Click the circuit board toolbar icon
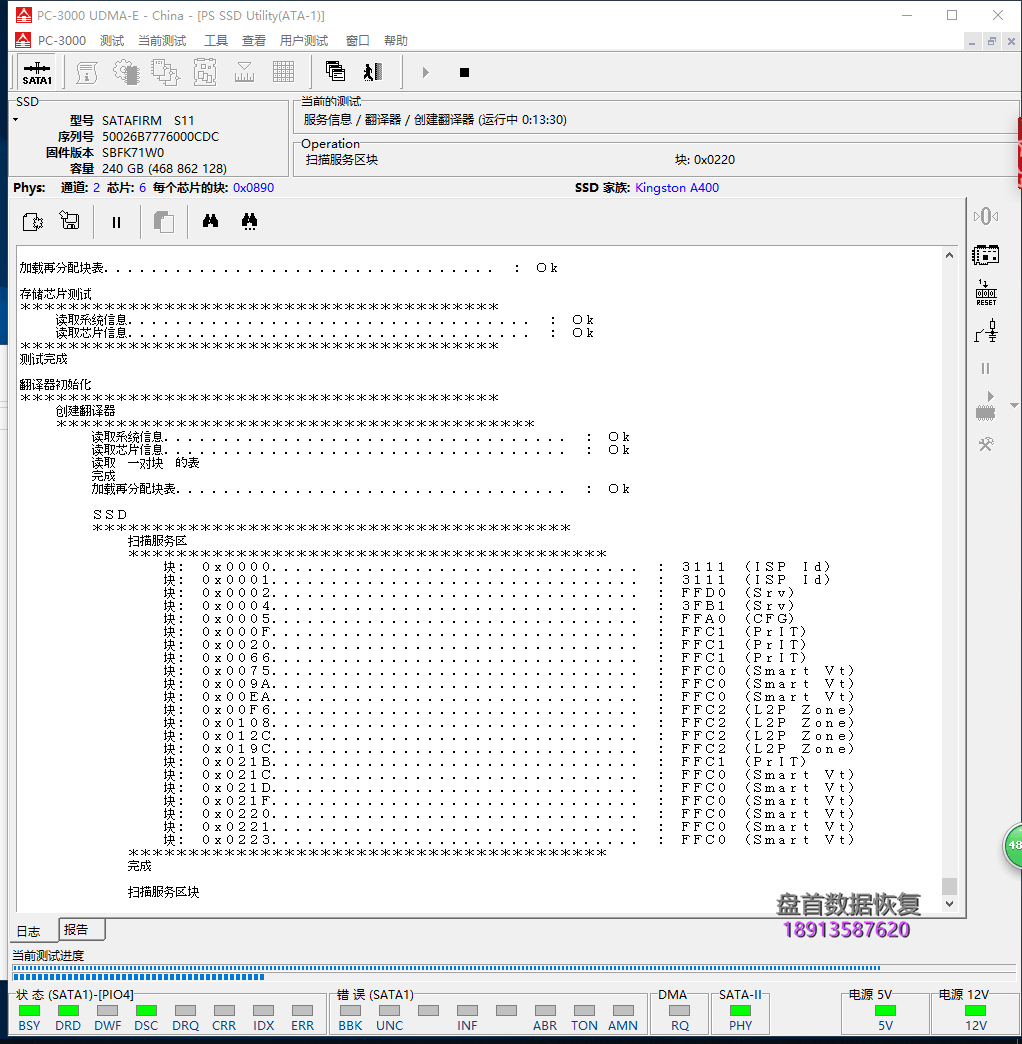Viewport: 1022px width, 1044px height. (205, 72)
